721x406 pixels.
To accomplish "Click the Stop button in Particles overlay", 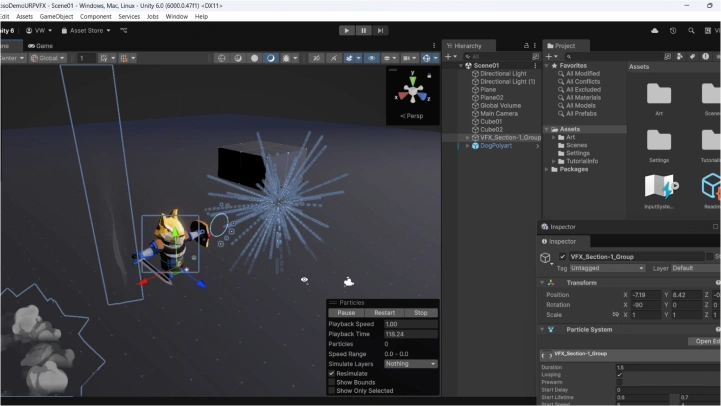I will point(421,313).
